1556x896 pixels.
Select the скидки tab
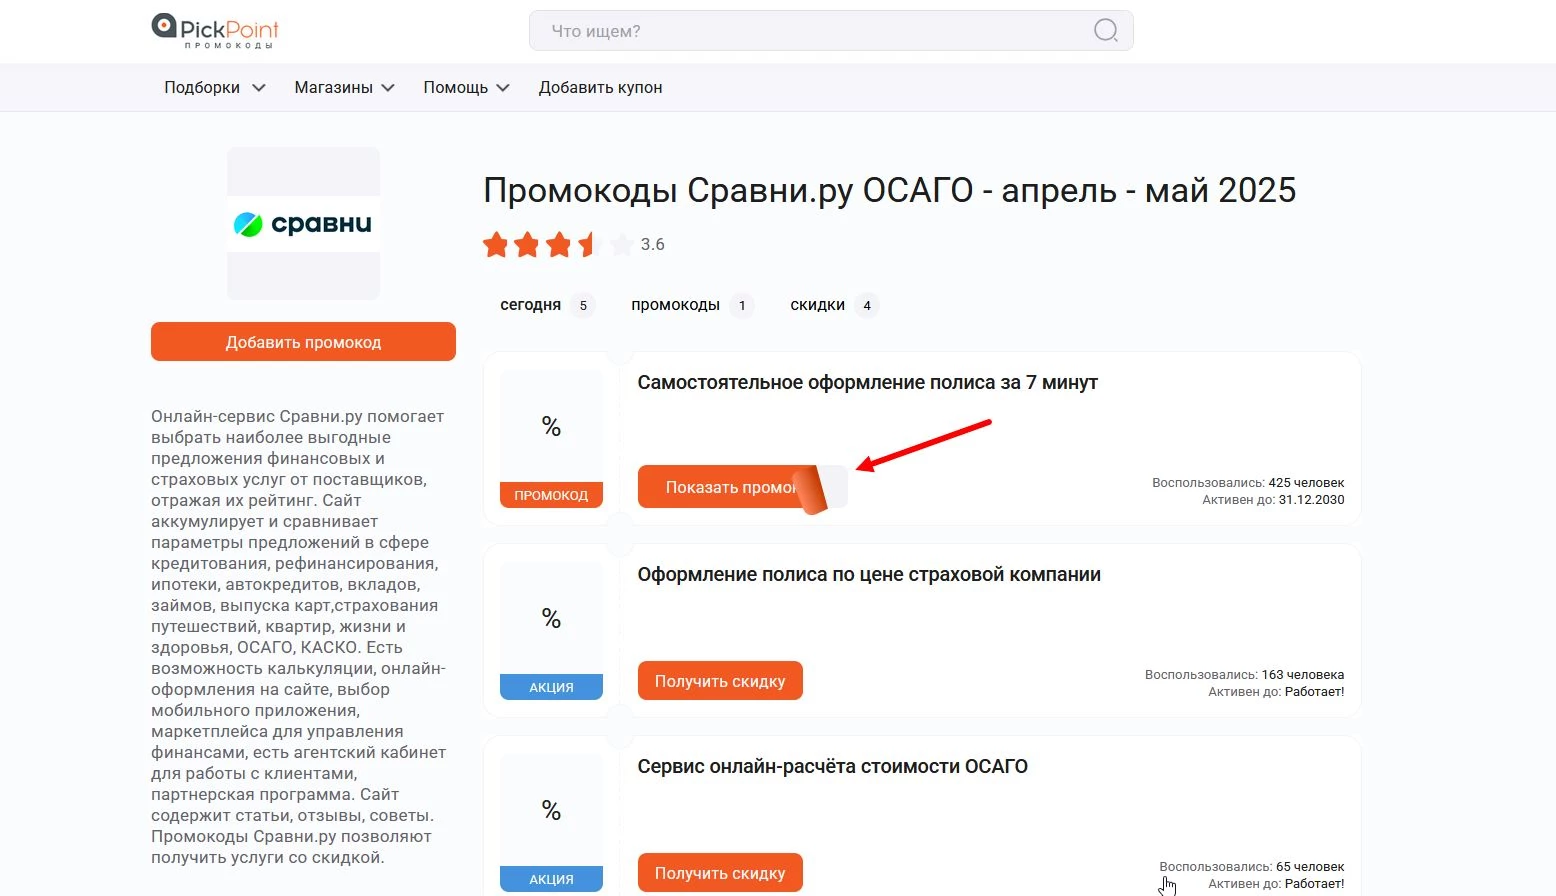tap(833, 305)
